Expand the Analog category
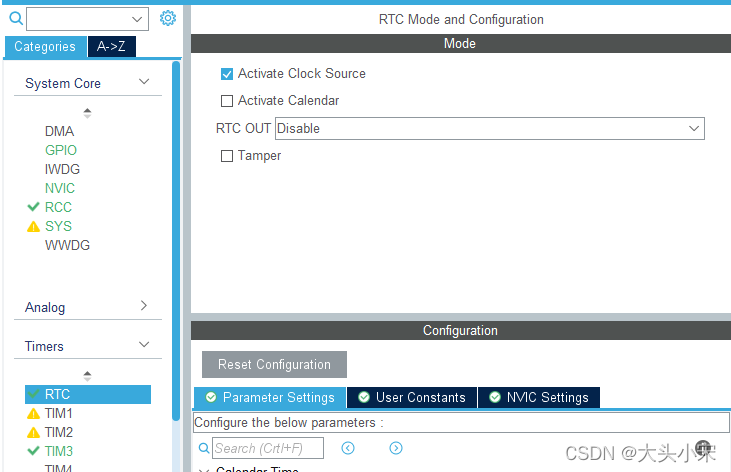The height and width of the screenshot is (472, 731). [x=144, y=305]
